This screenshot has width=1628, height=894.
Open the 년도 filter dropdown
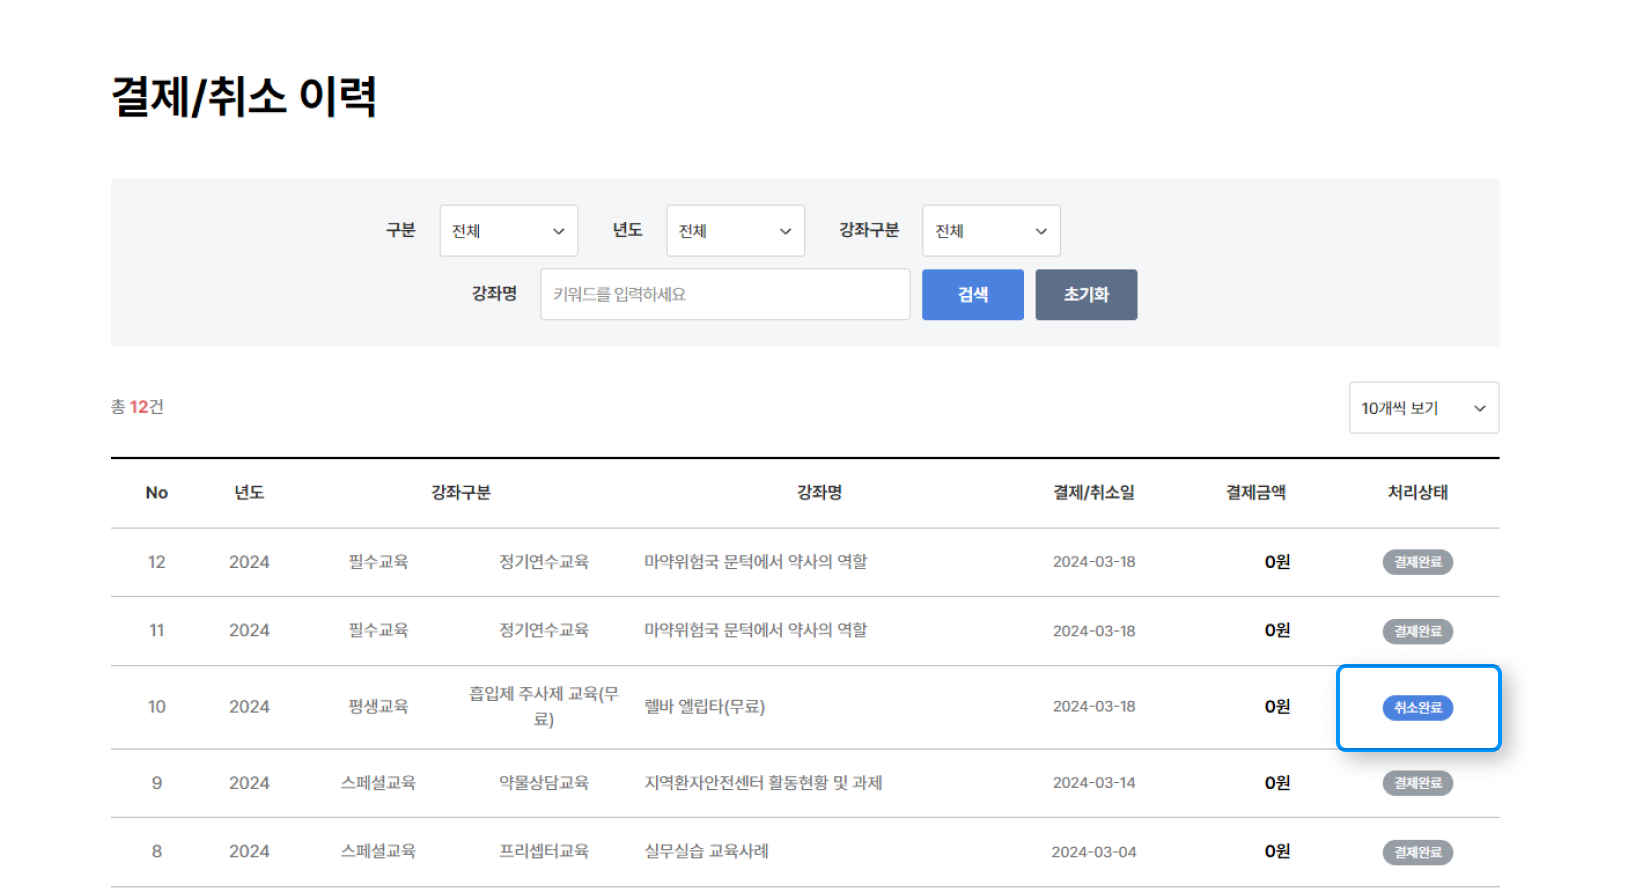[735, 231]
